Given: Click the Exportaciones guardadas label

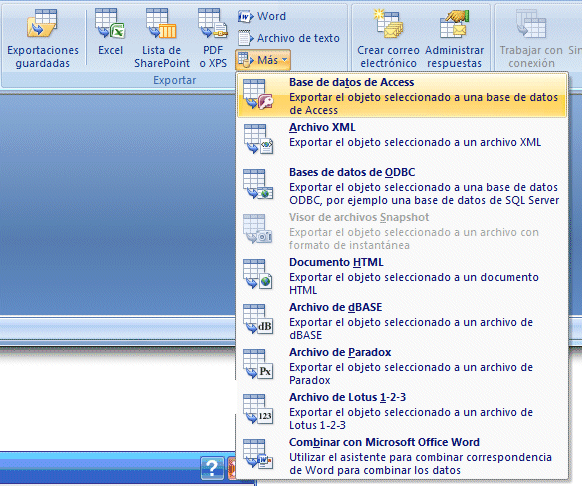Looking at the screenshot, I should click(x=43, y=57).
